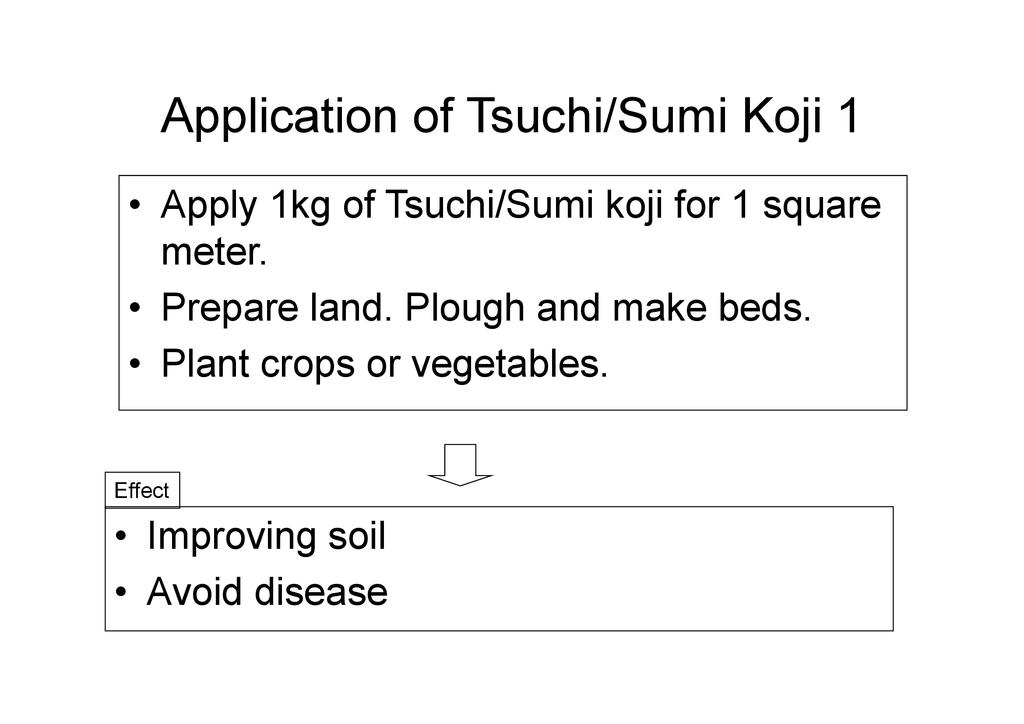Click the 'Plant crops or vegetables.' line
This screenshot has width=1024, height=724.
(x=384, y=365)
